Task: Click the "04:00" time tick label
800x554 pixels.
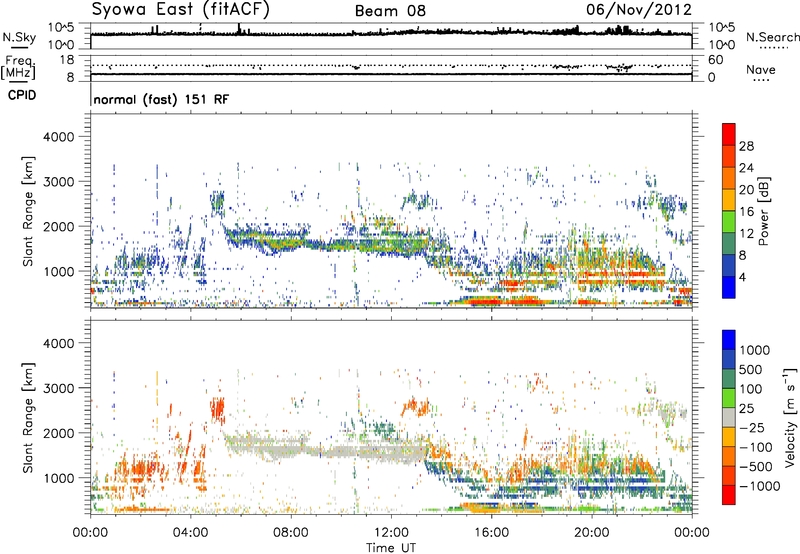Action: (191, 533)
